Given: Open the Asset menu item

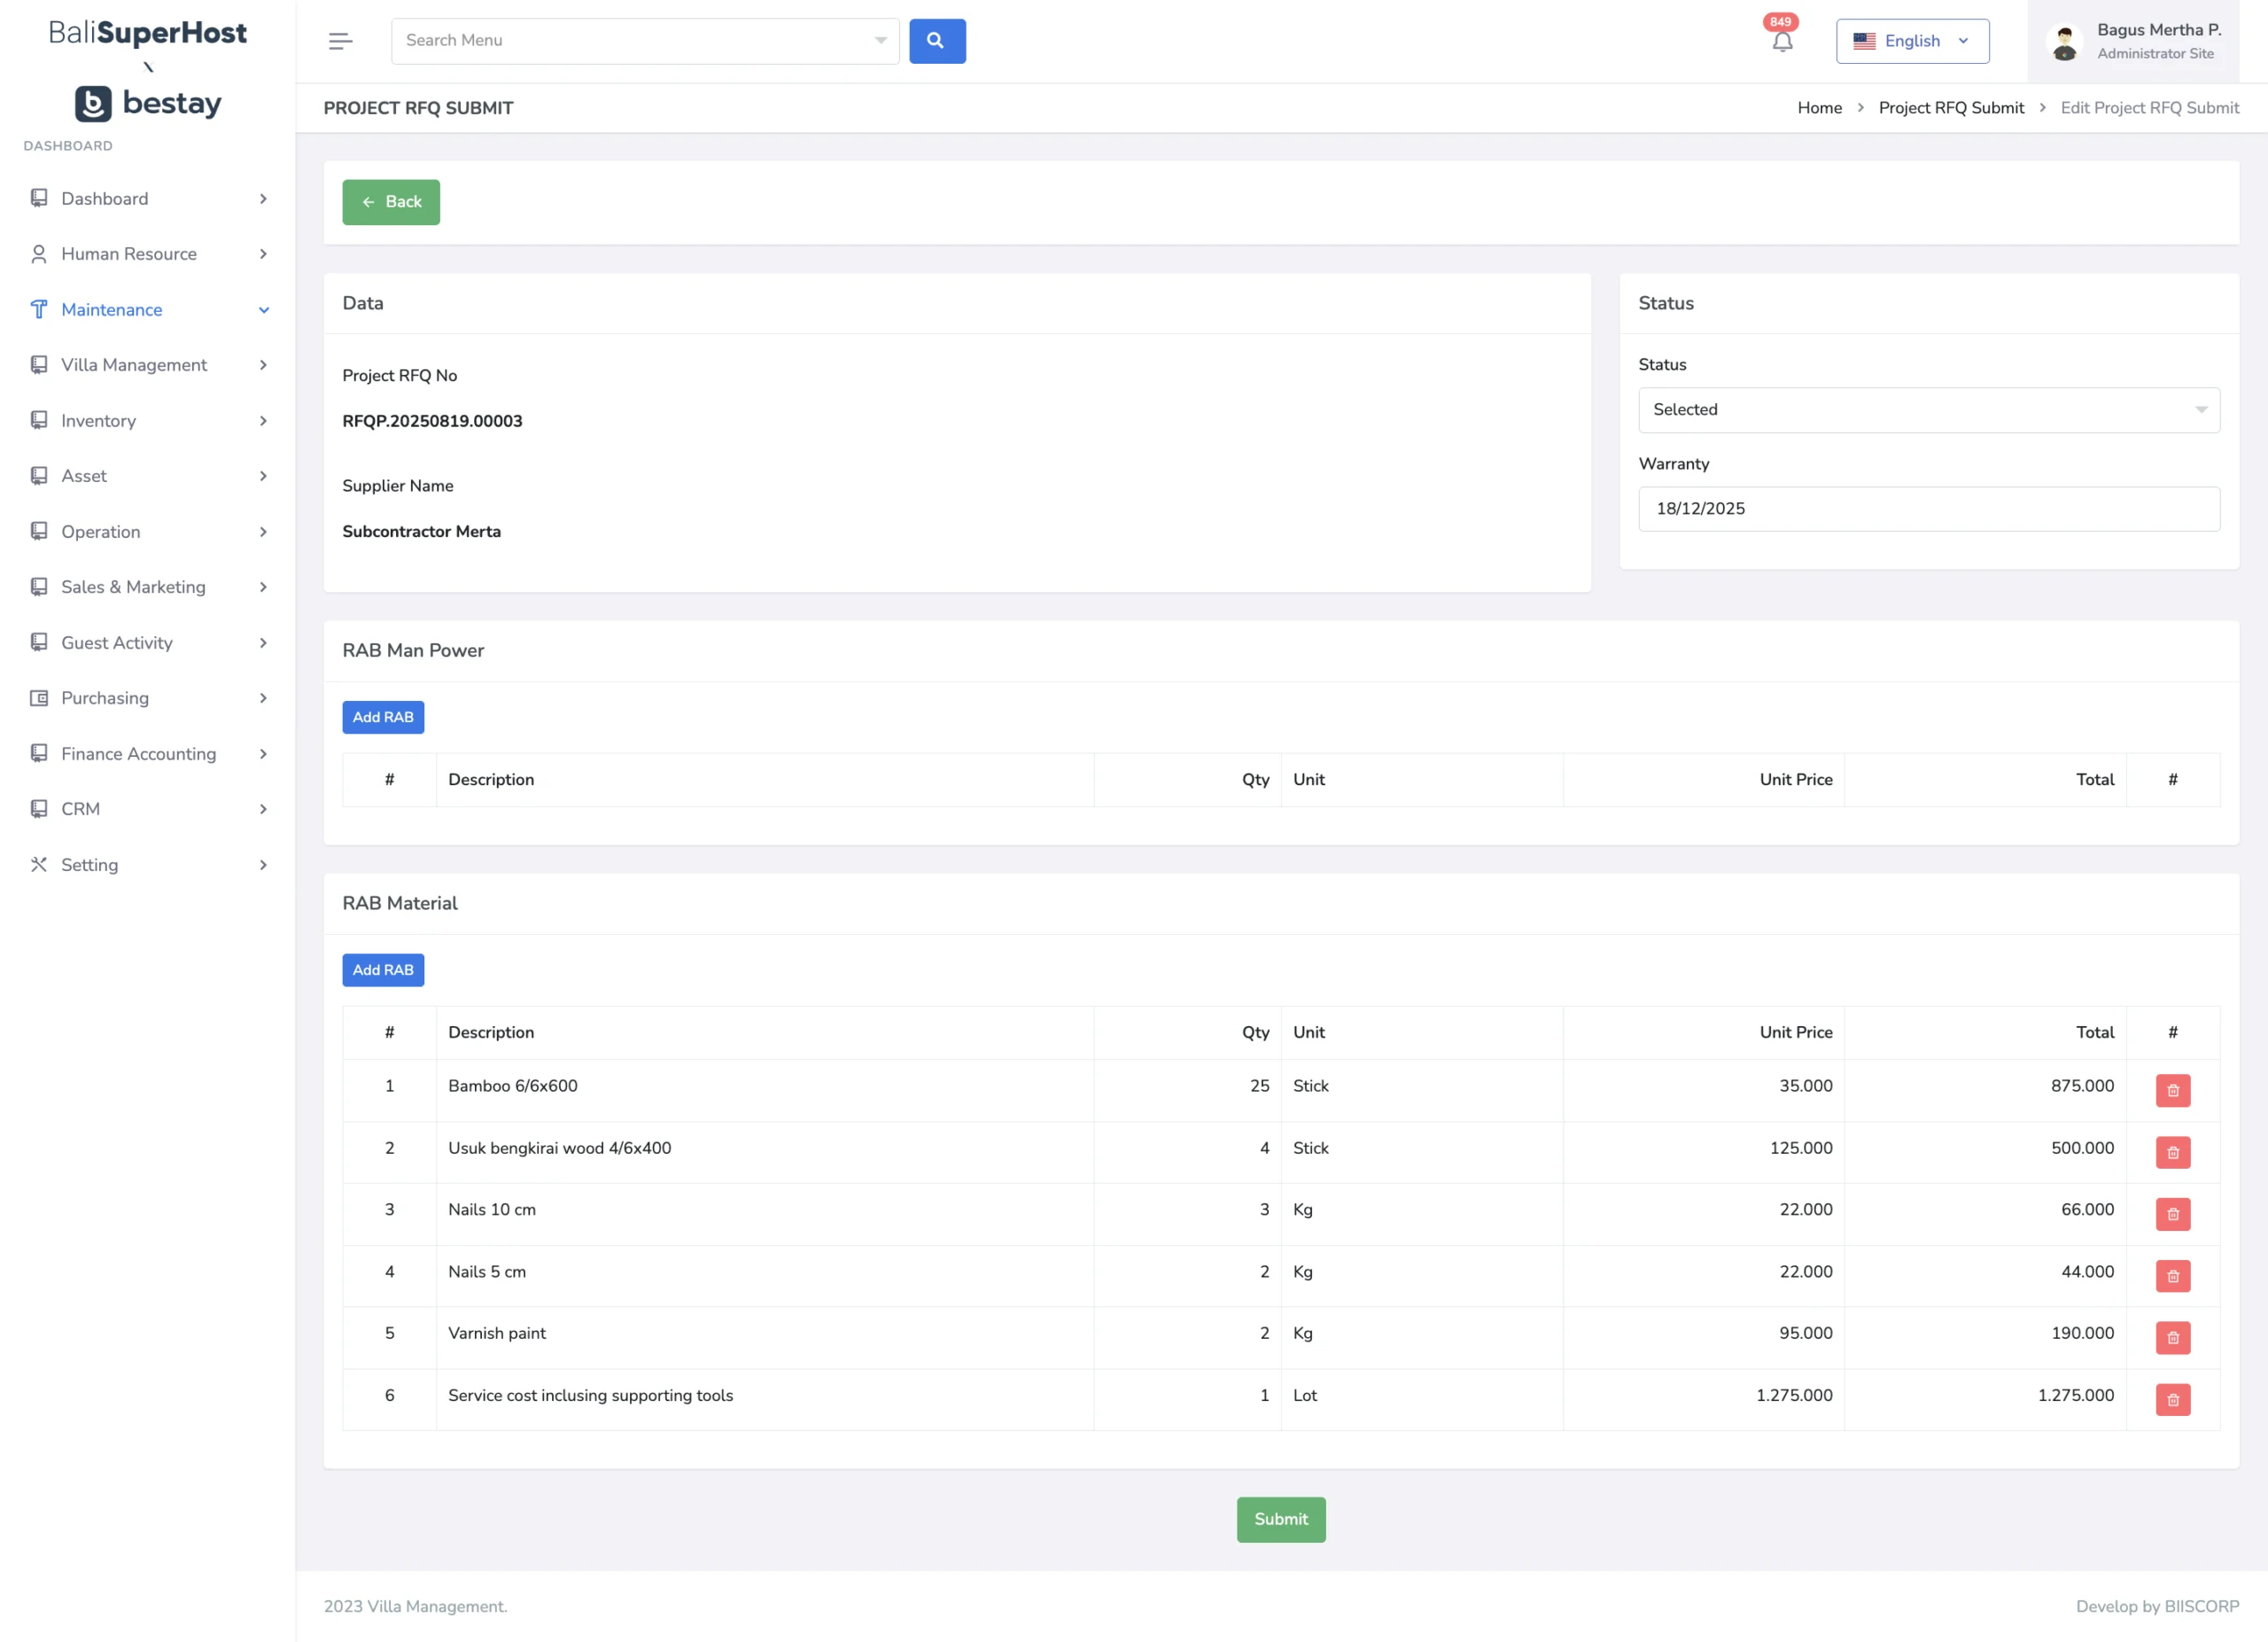Looking at the screenshot, I should (x=148, y=476).
